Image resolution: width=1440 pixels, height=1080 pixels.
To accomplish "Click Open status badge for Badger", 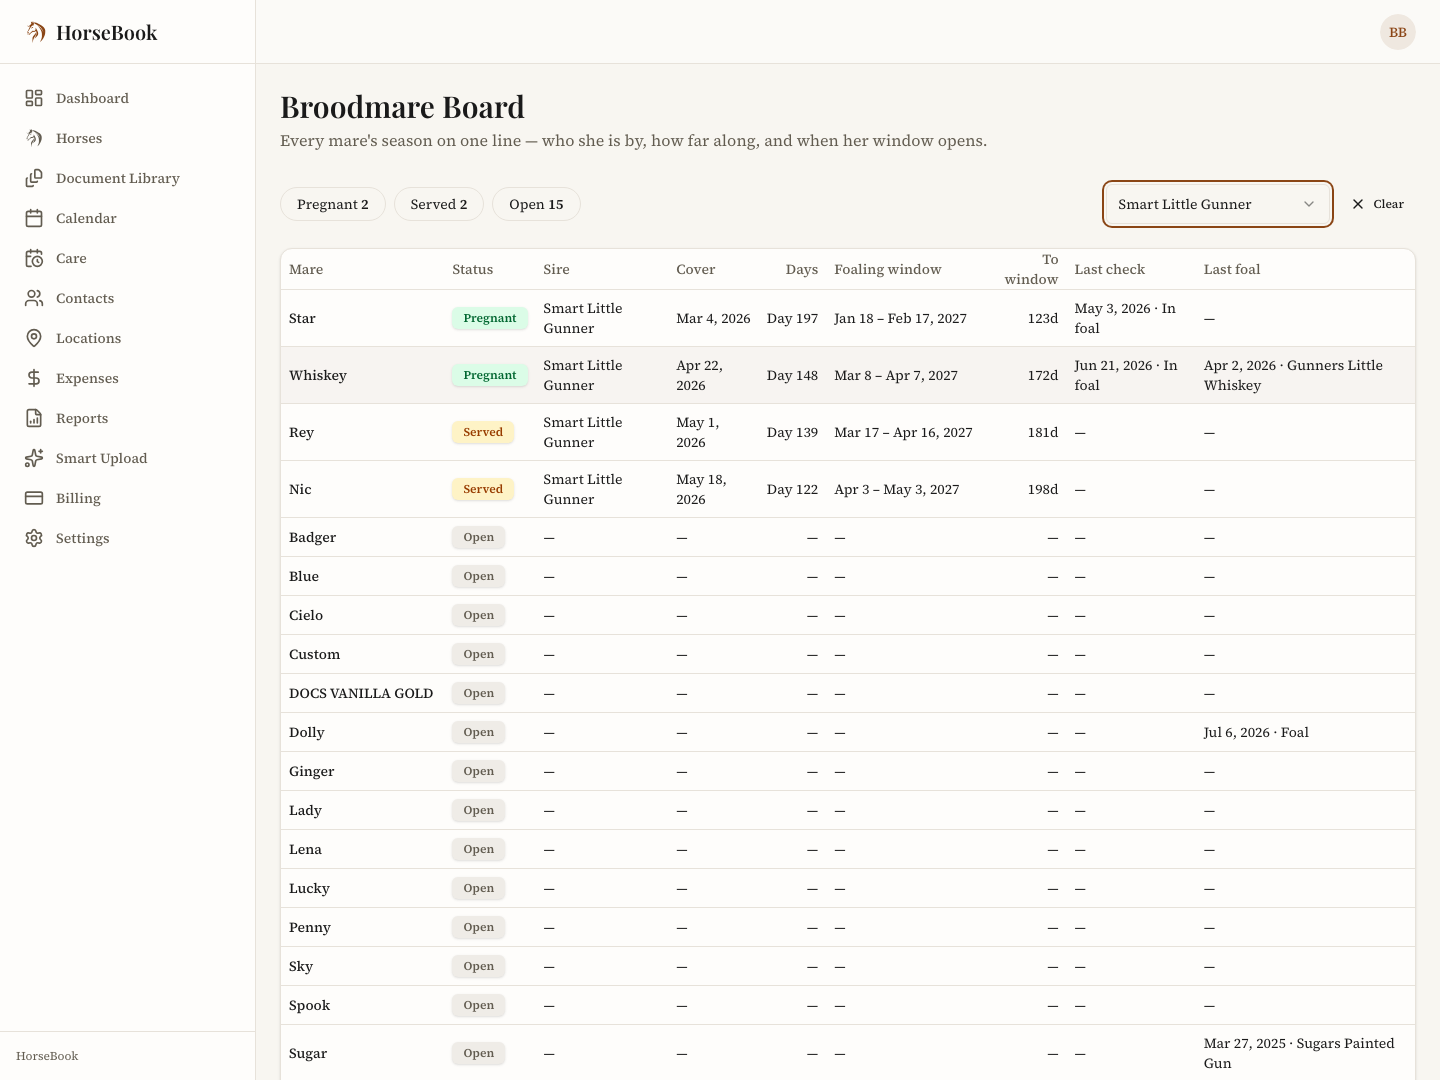I will [x=479, y=537].
